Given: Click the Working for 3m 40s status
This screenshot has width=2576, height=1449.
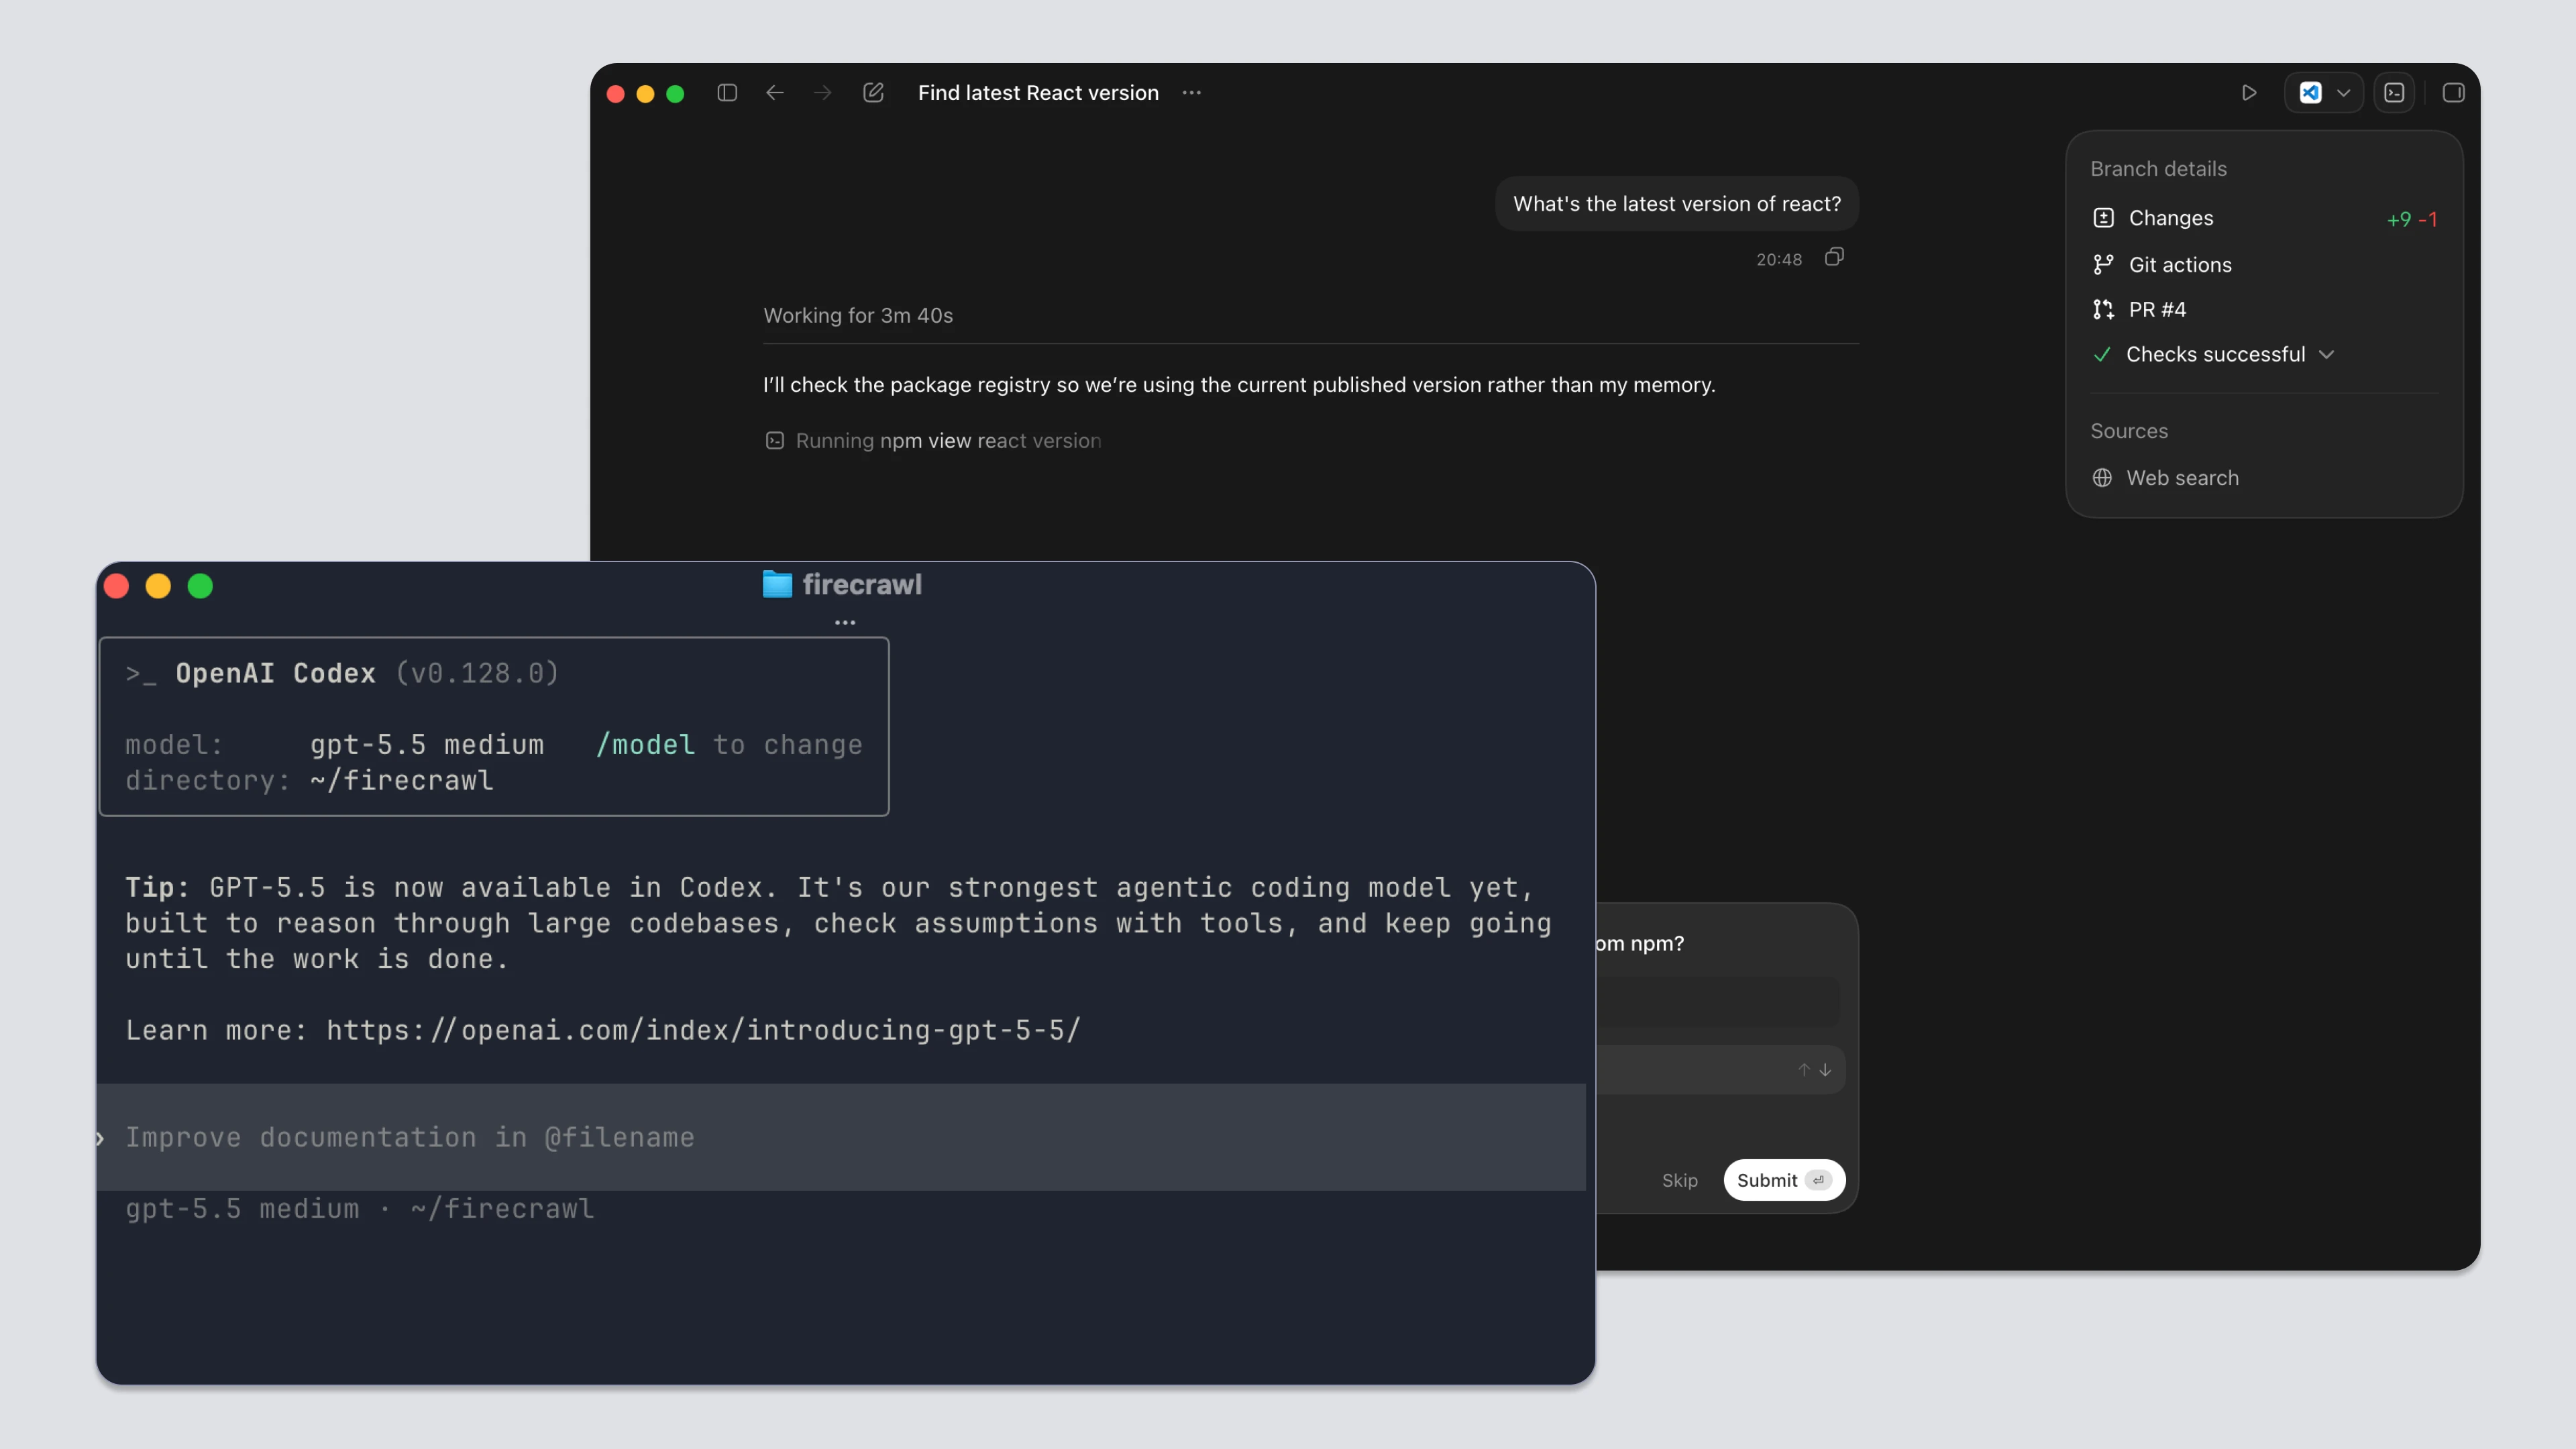Looking at the screenshot, I should [x=858, y=316].
